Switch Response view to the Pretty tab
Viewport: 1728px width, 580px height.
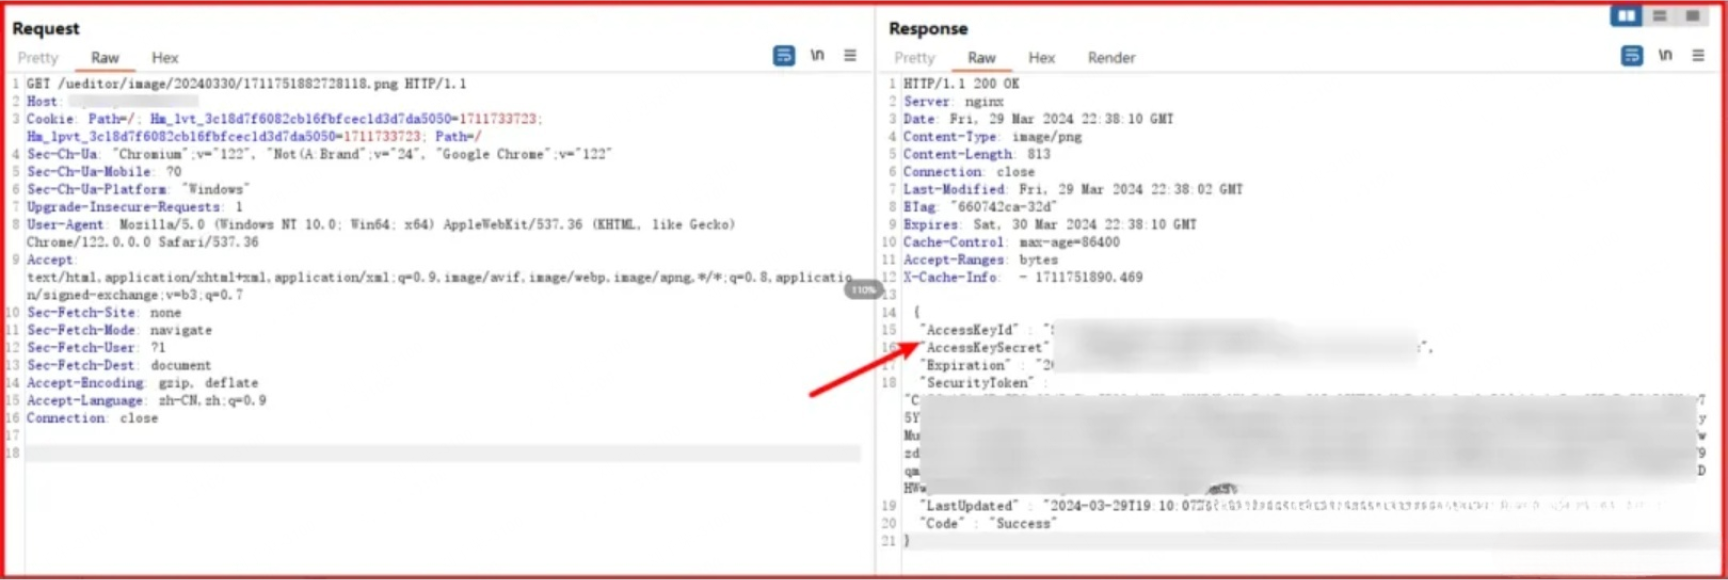(x=914, y=58)
